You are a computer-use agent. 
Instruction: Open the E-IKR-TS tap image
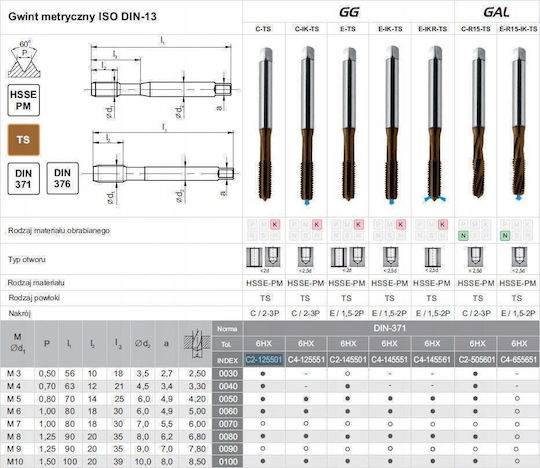(435, 124)
